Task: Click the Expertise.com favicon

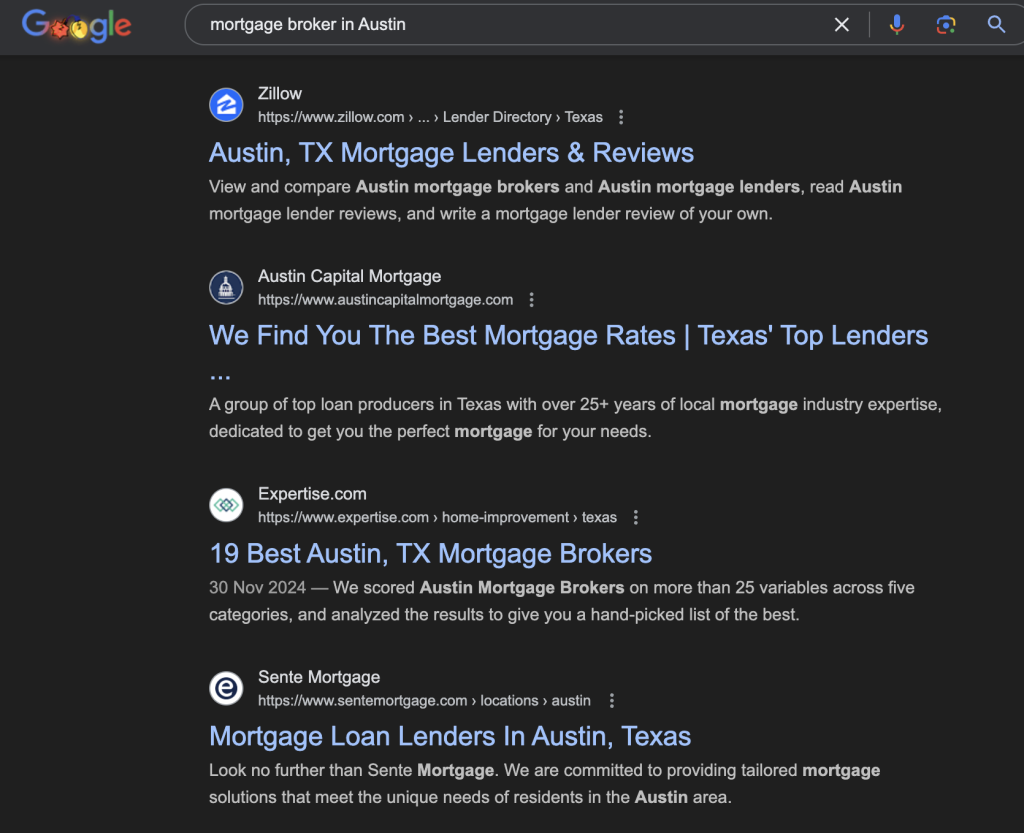Action: pyautogui.click(x=226, y=505)
